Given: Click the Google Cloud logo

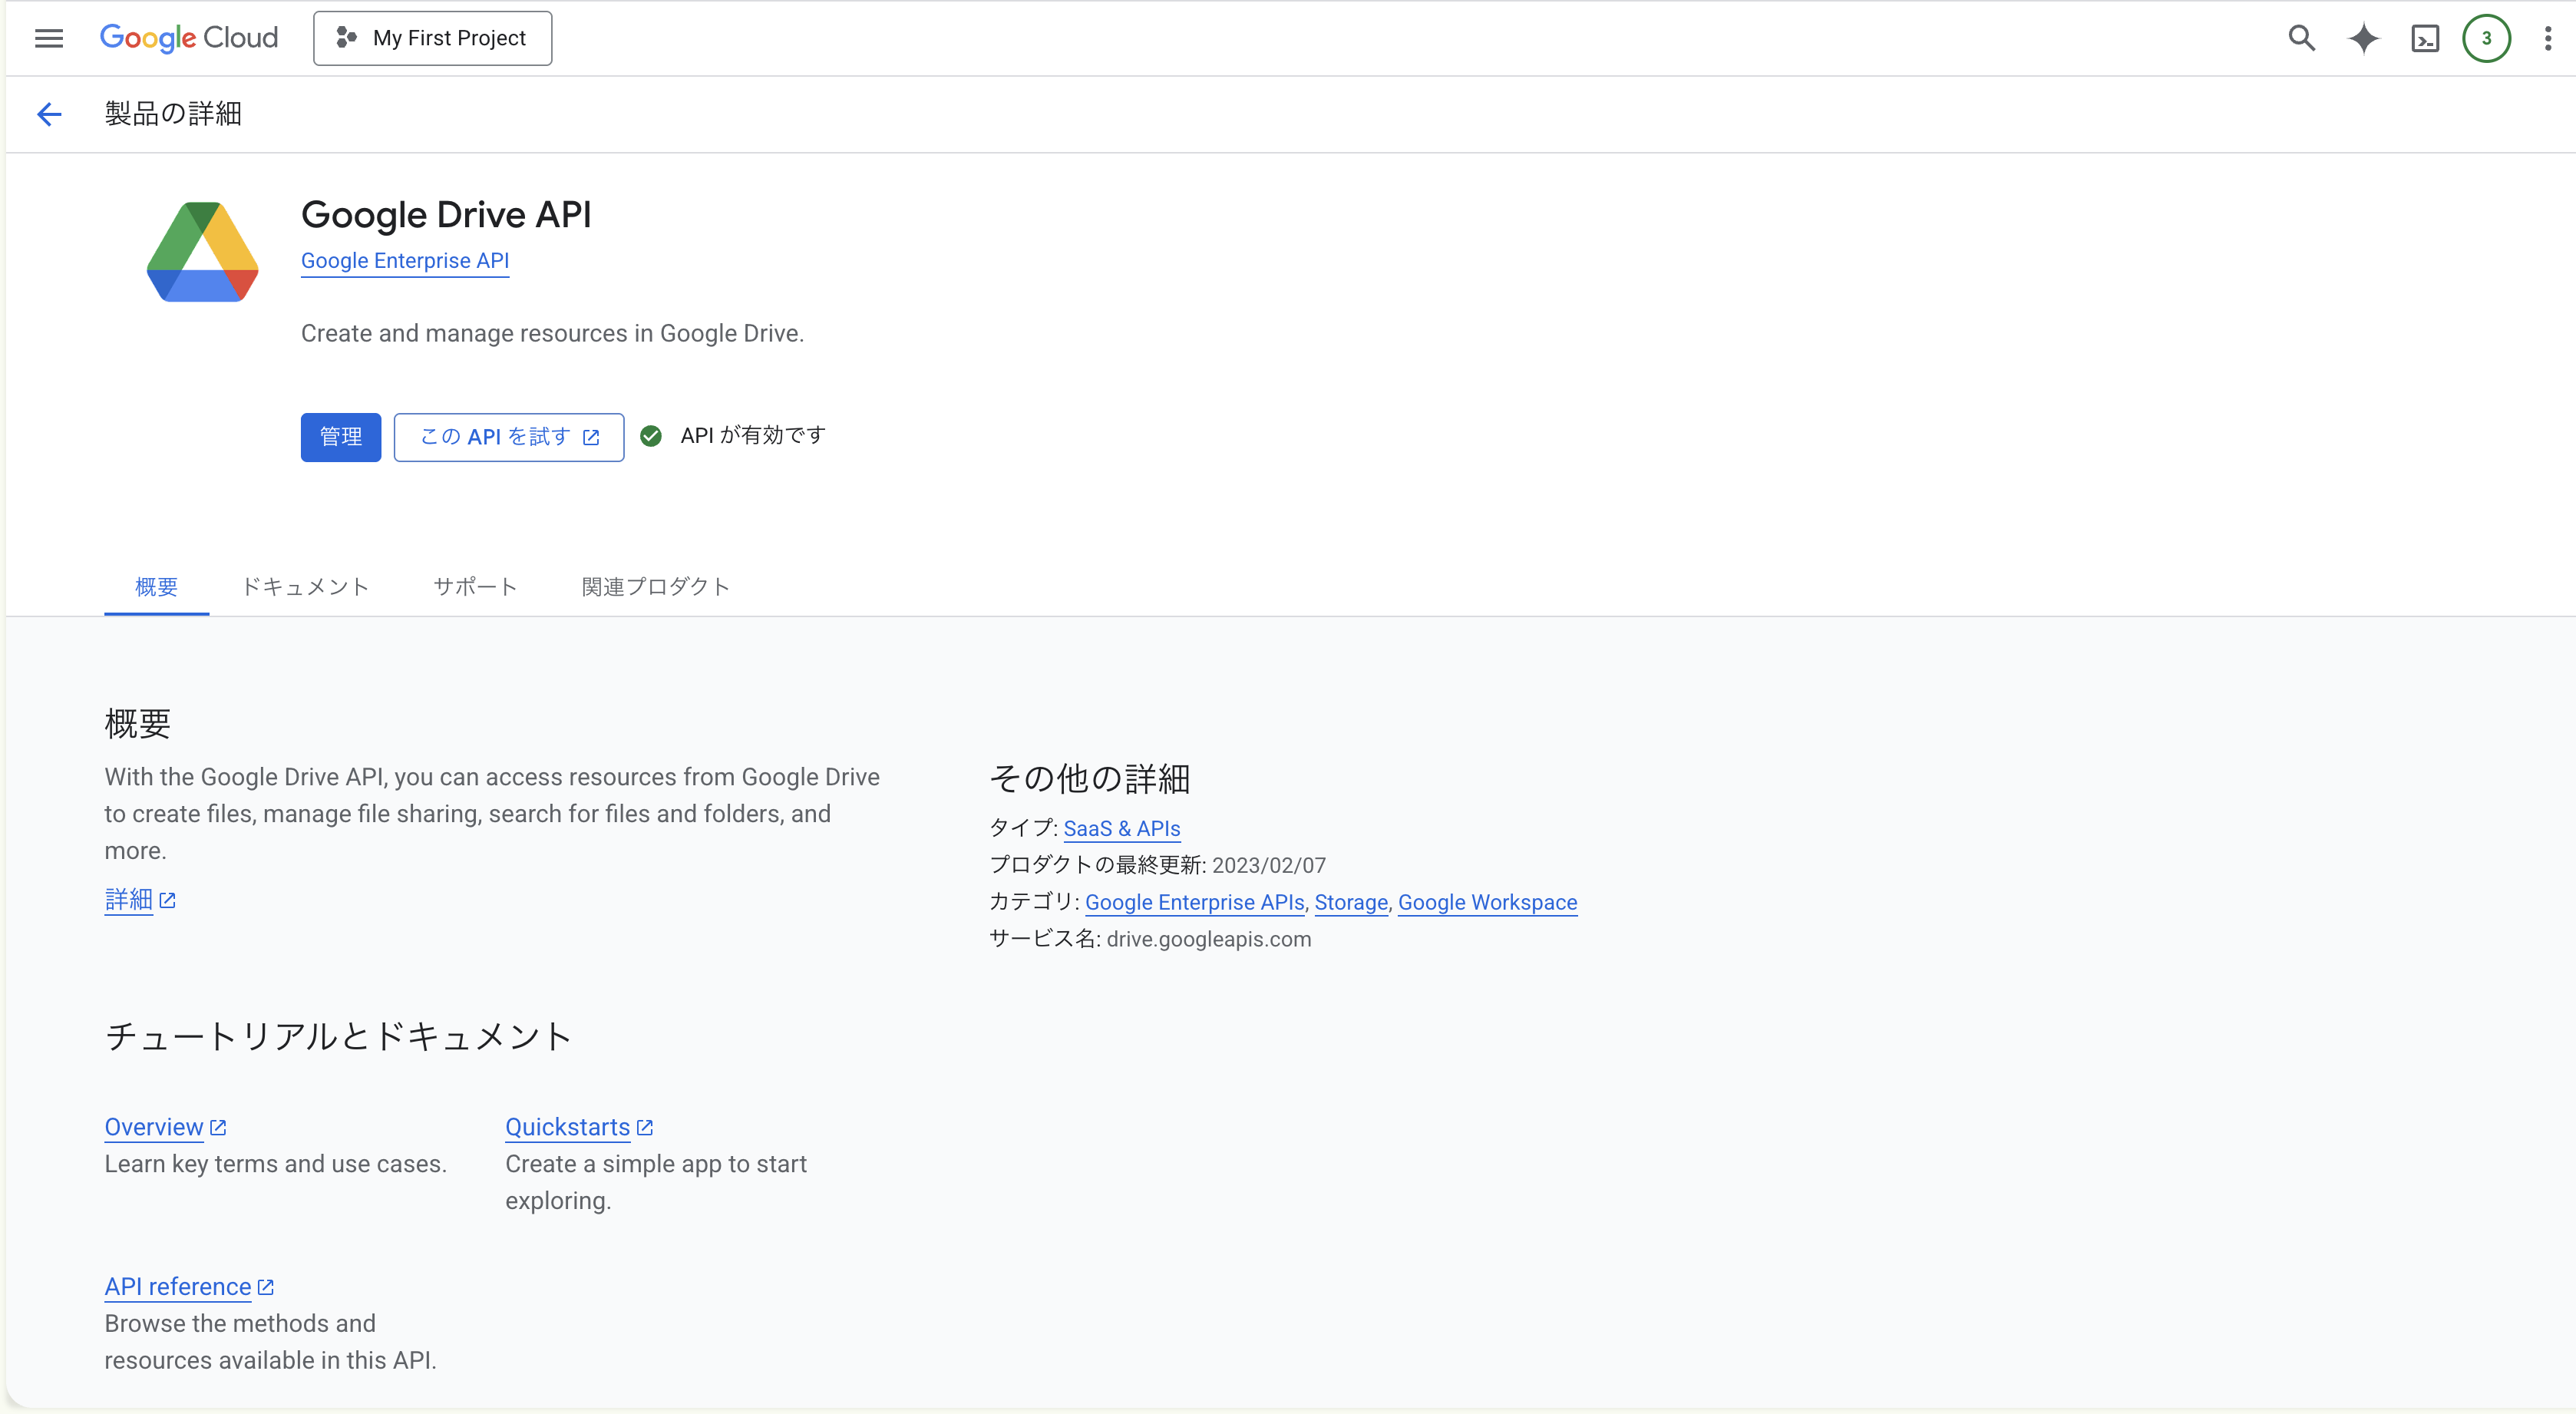Looking at the screenshot, I should pos(189,38).
